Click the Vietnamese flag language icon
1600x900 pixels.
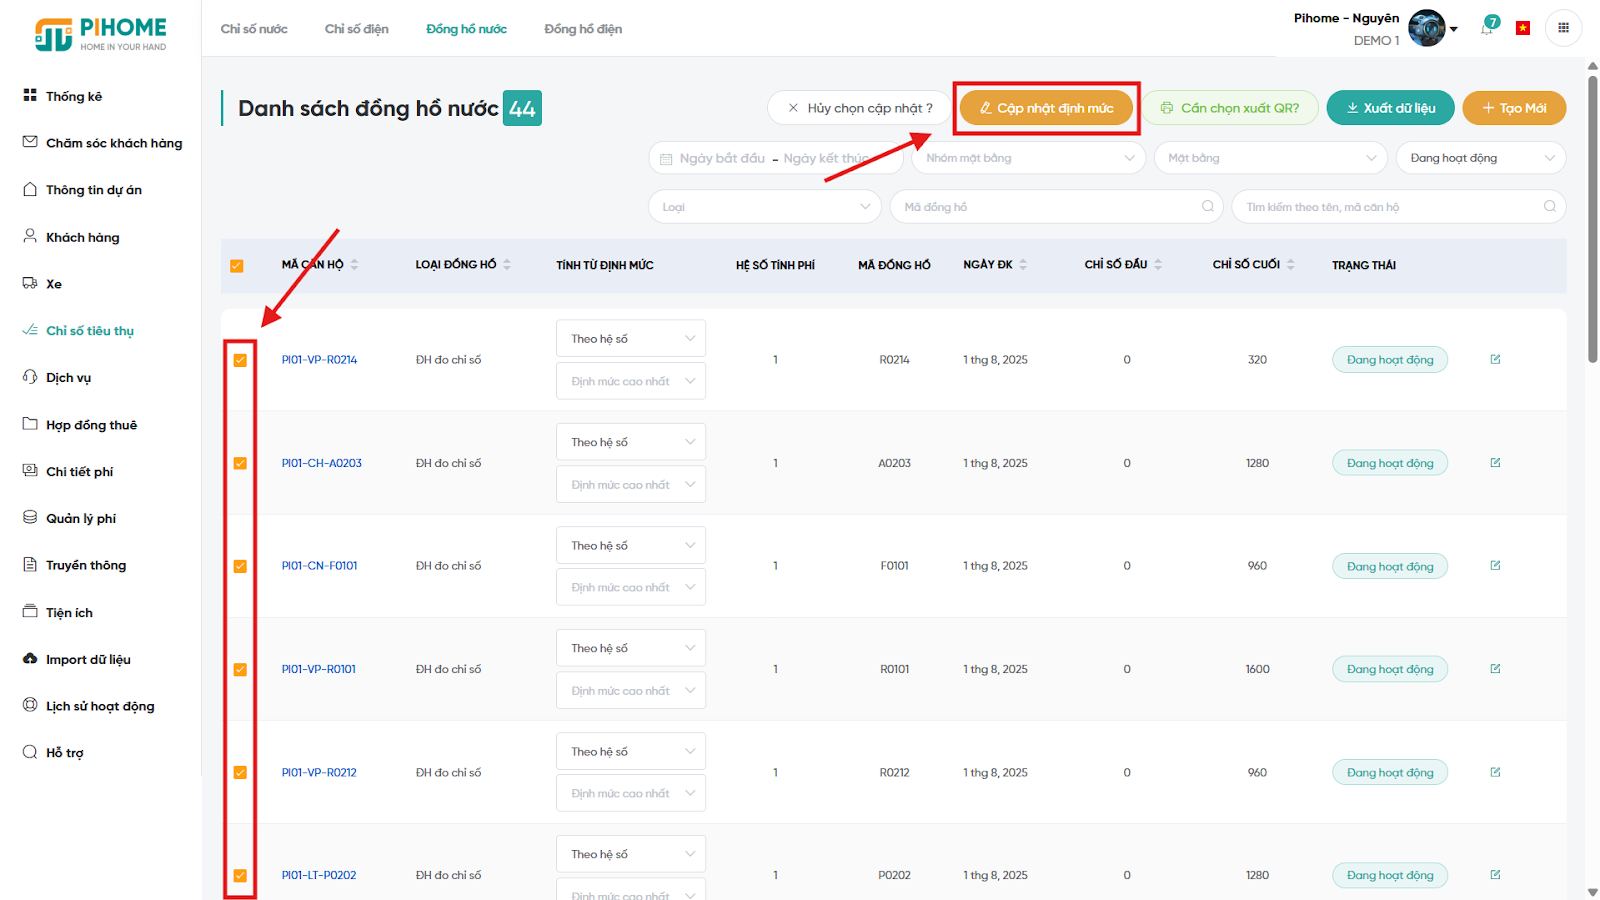1523,28
